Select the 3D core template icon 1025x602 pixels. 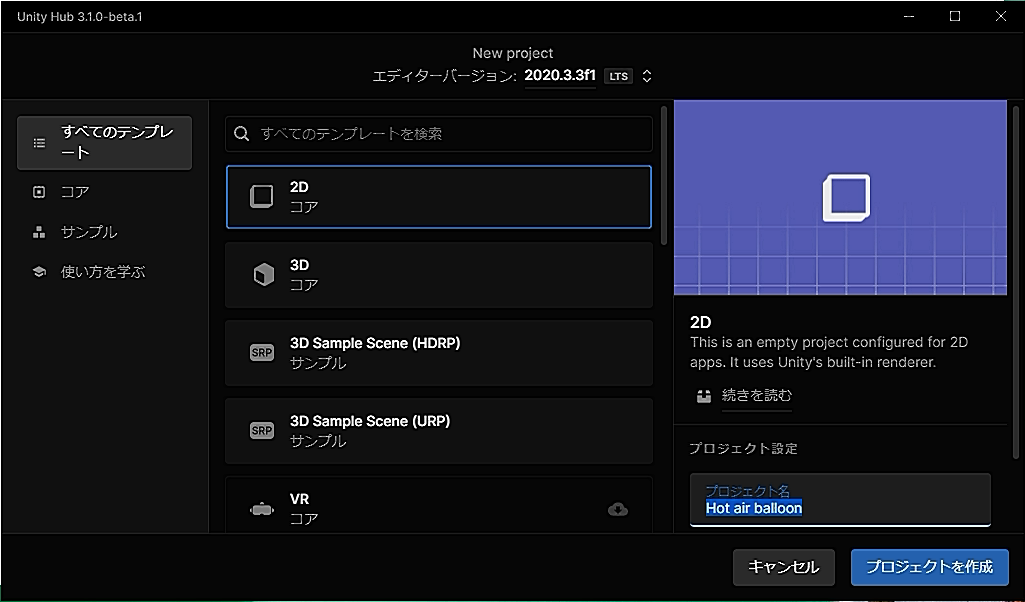pyautogui.click(x=261, y=272)
